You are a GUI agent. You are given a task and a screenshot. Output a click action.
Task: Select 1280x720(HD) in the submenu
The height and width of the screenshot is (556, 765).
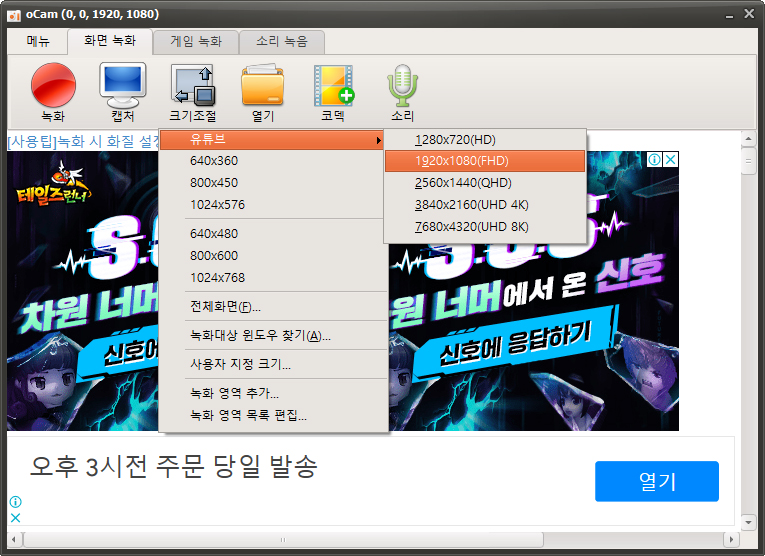click(485, 140)
